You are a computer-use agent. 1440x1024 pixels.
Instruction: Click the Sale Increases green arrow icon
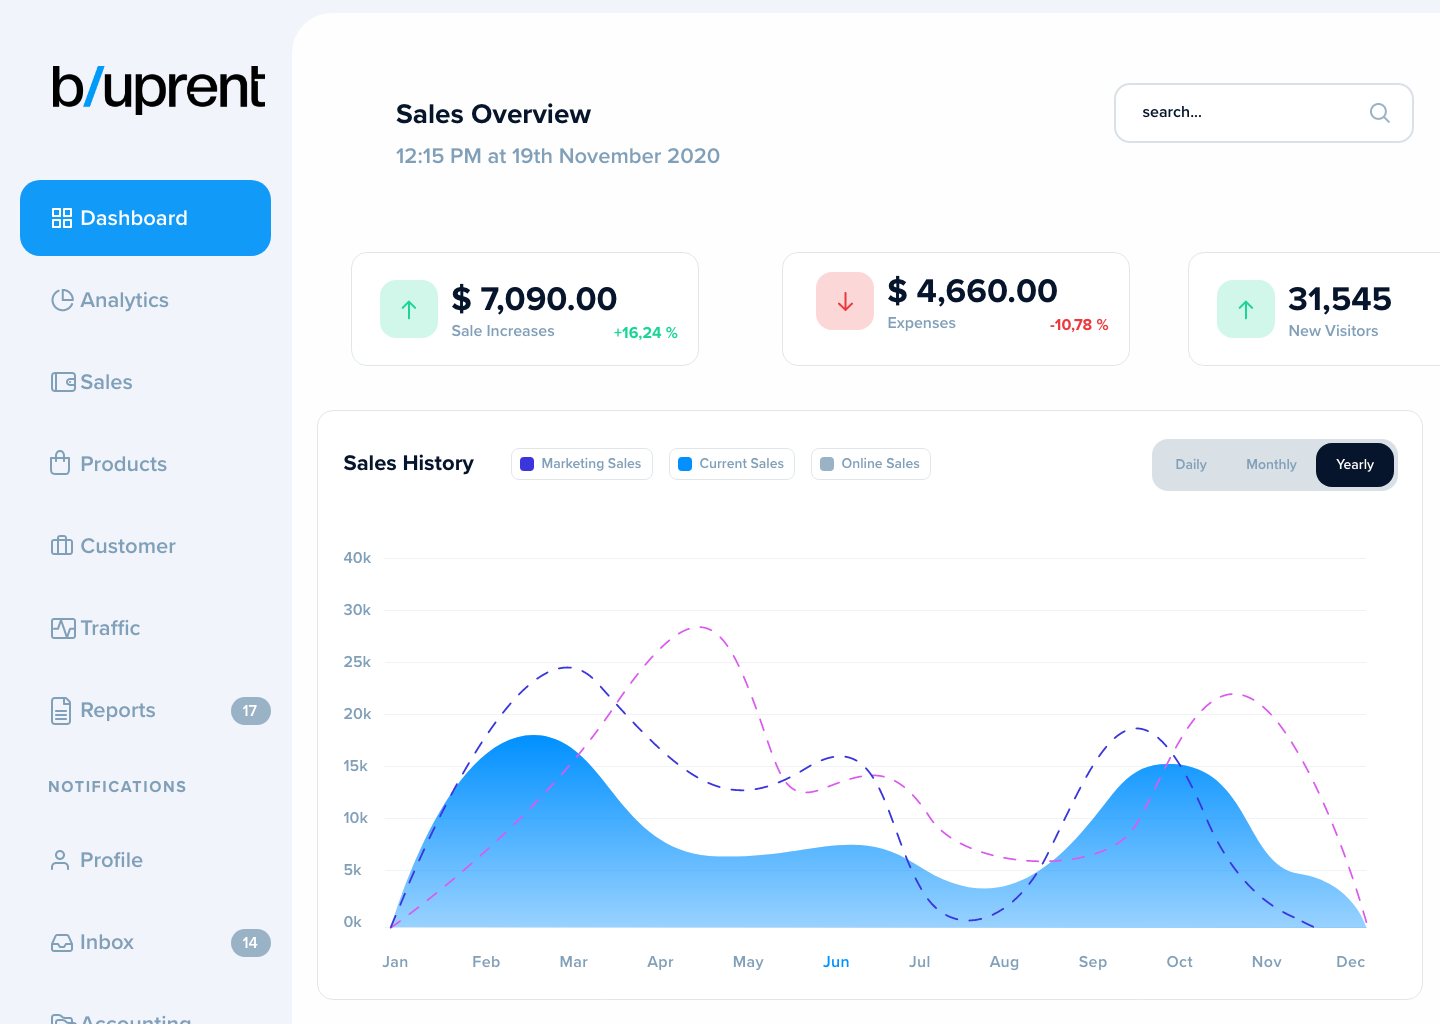coord(409,309)
